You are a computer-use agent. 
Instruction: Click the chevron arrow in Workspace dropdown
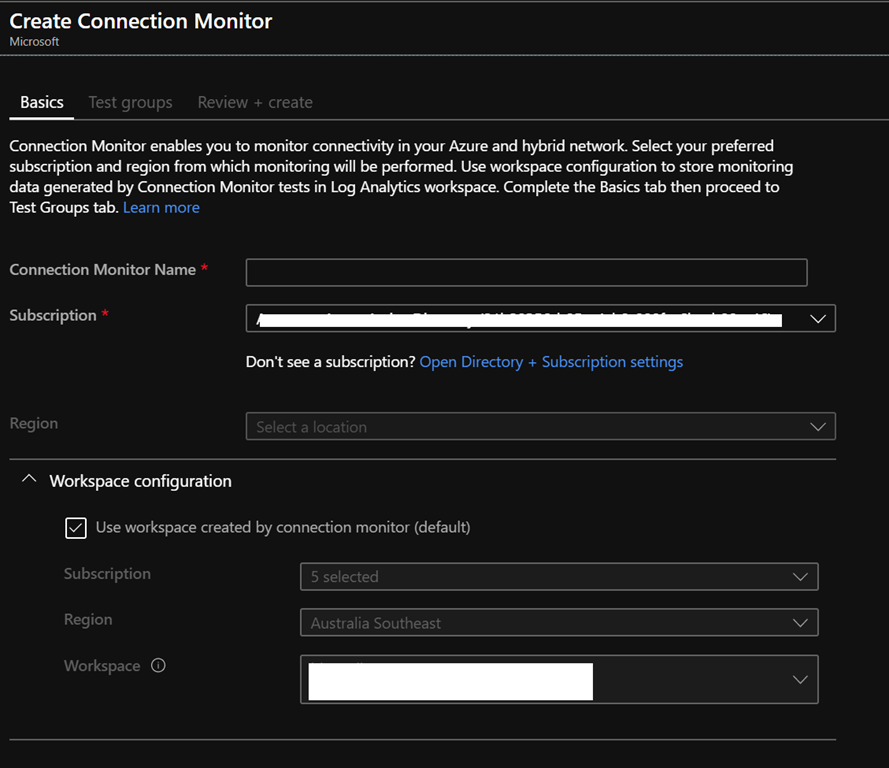[x=800, y=680]
